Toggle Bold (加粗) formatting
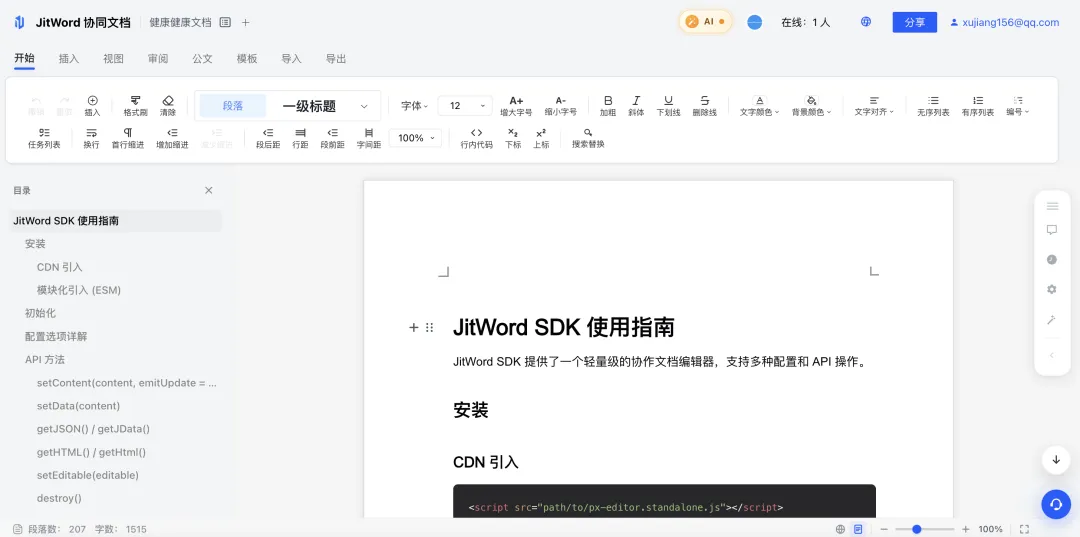The height and width of the screenshot is (537, 1080). 608,105
